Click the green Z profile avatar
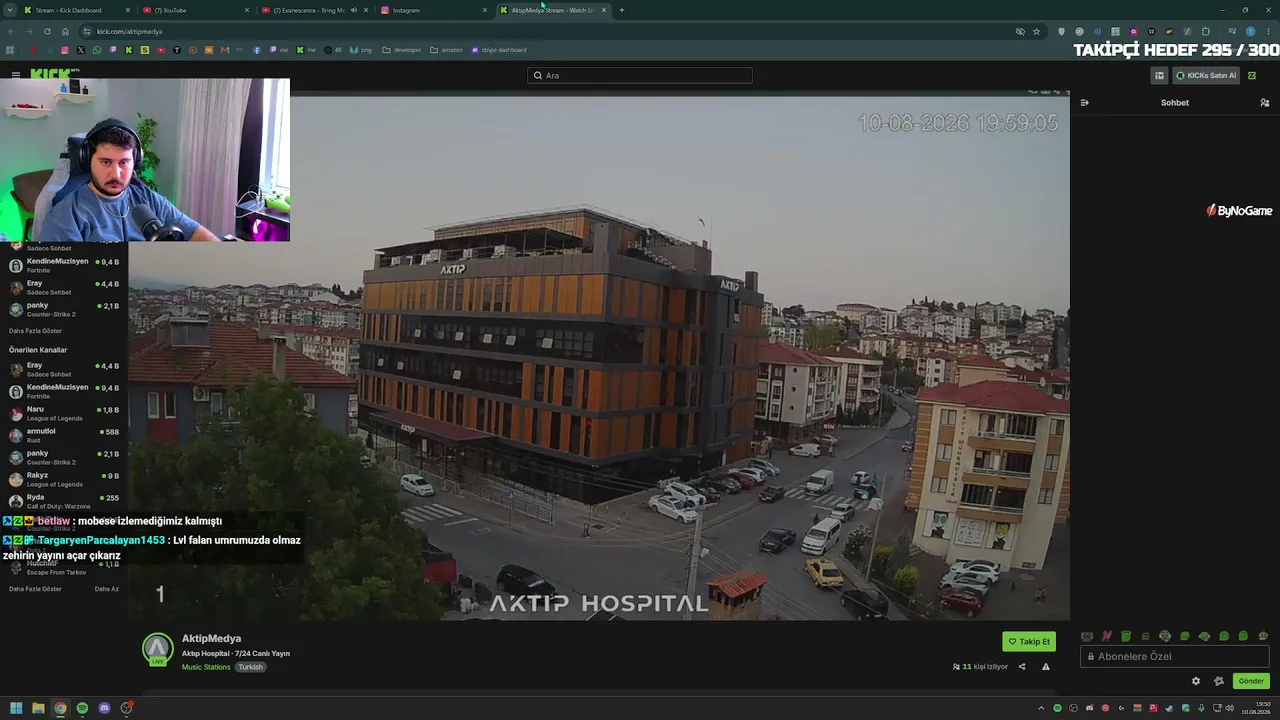This screenshot has height=720, width=1280. [1252, 75]
